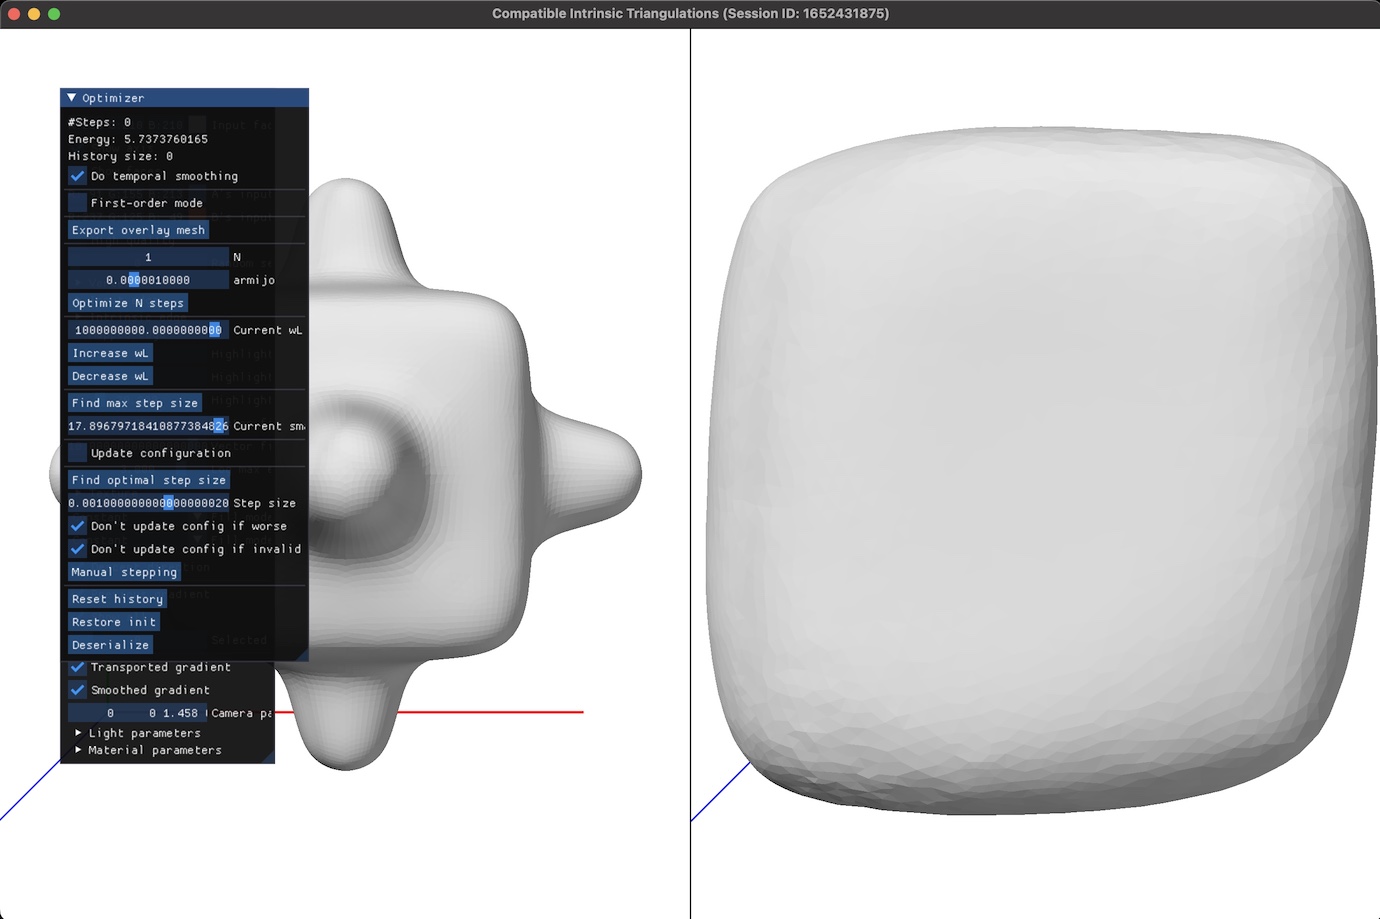1380x919 pixels.
Task: Click the N steps input field
Action: coord(148,257)
